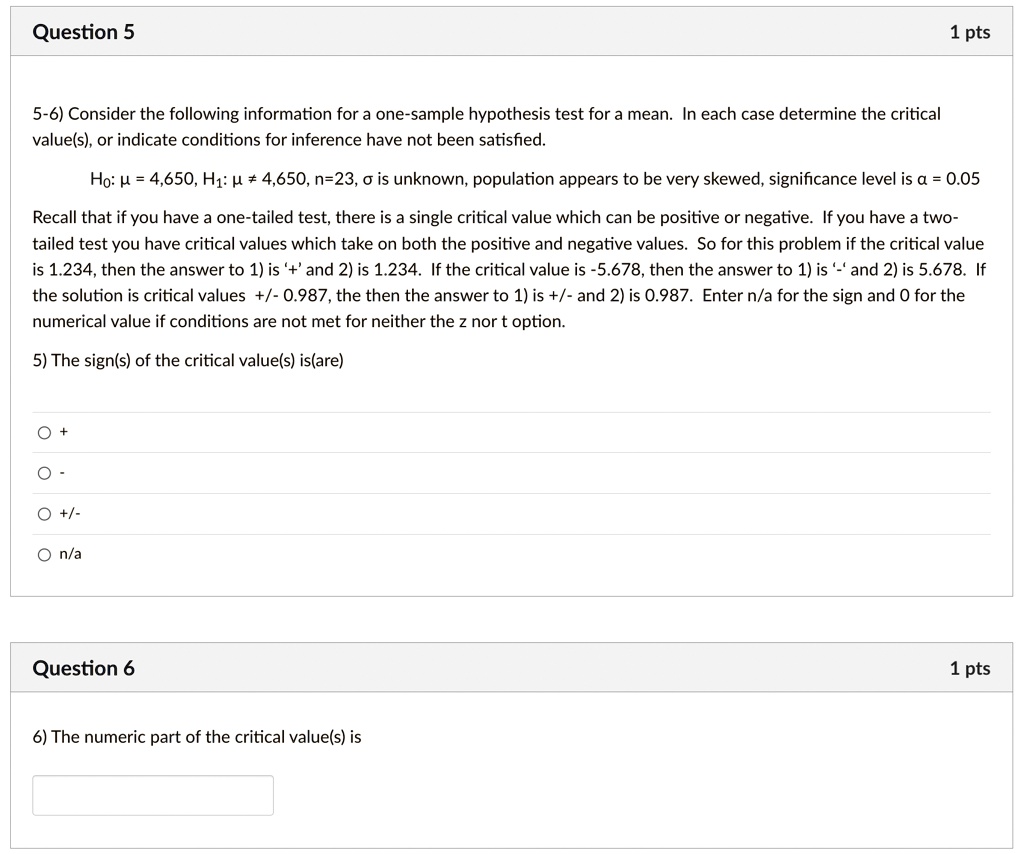Screen dimensions: 1024x854
Task: Click the numeric answer input field
Action: pos(152,794)
